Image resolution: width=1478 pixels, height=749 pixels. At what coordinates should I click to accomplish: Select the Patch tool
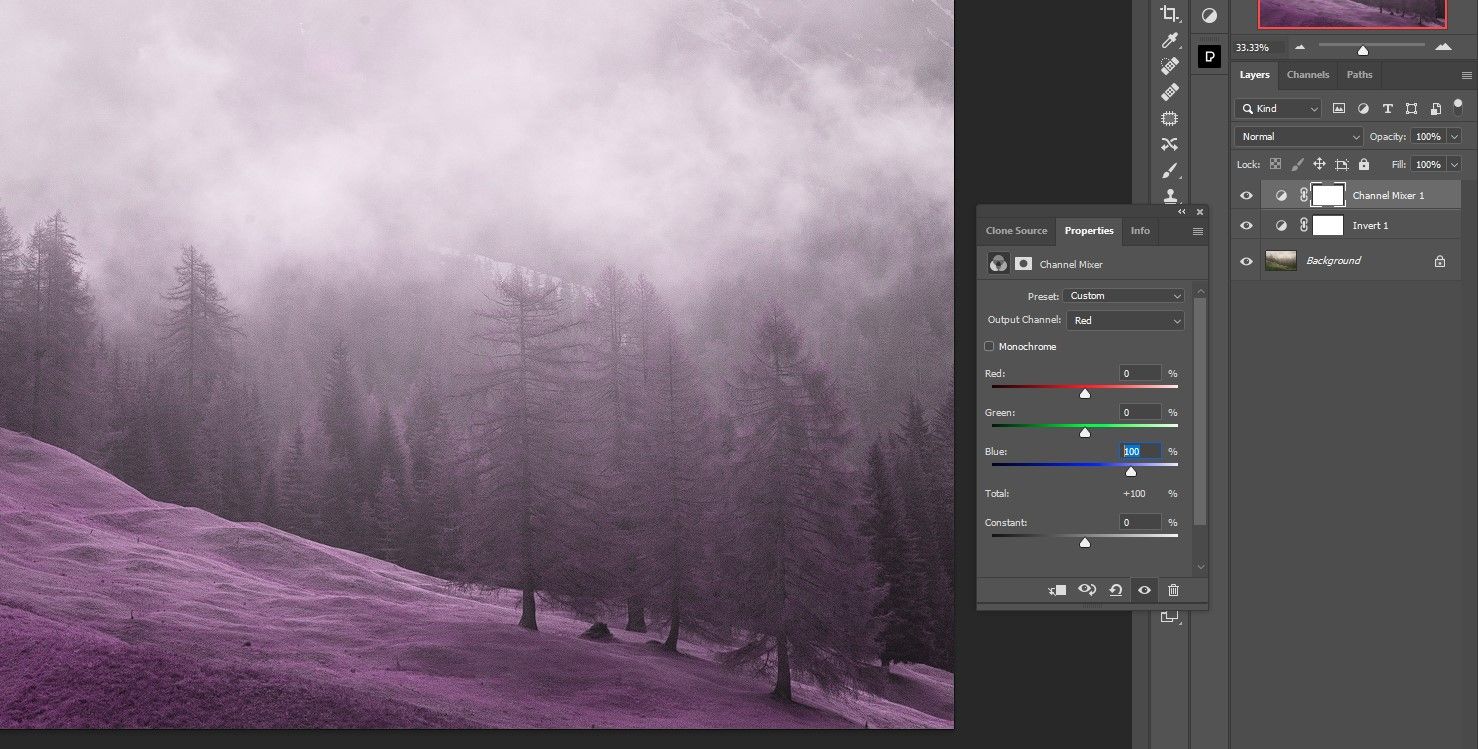point(1169,118)
